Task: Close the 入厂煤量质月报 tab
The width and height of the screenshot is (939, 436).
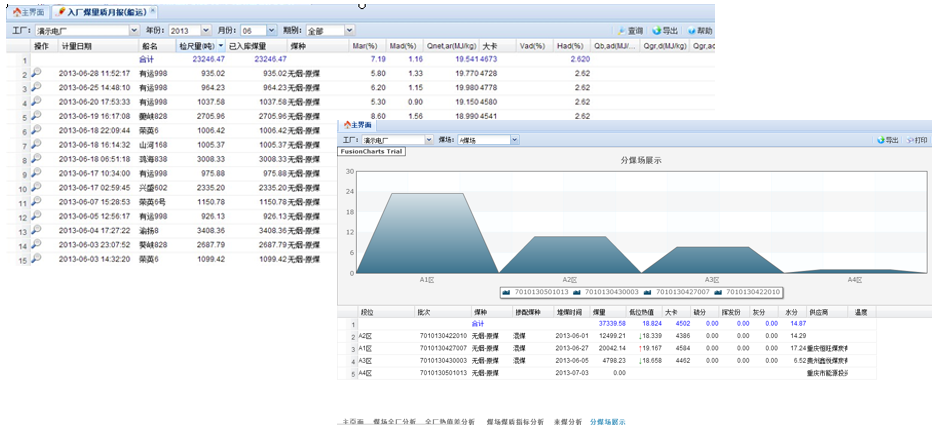Action: coord(154,11)
